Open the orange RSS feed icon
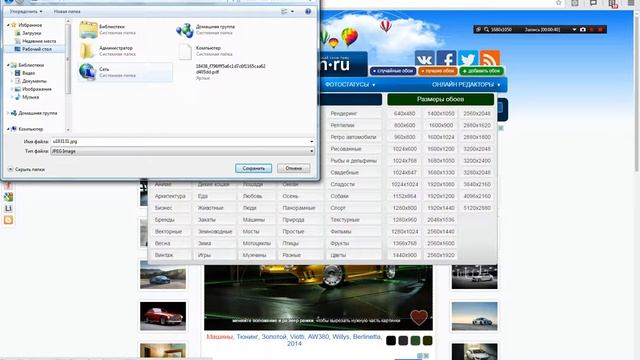 (490, 59)
